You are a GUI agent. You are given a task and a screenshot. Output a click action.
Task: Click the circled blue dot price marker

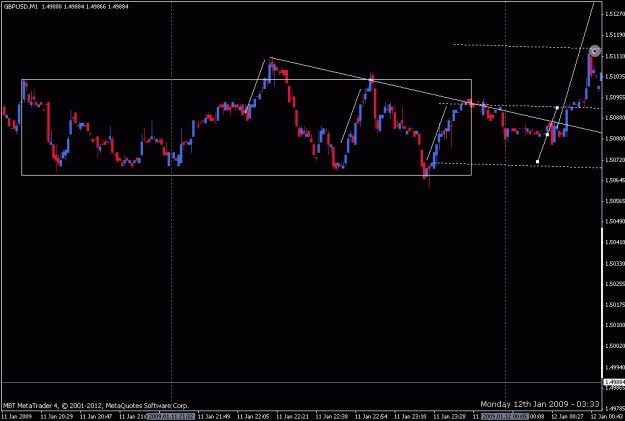(595, 51)
